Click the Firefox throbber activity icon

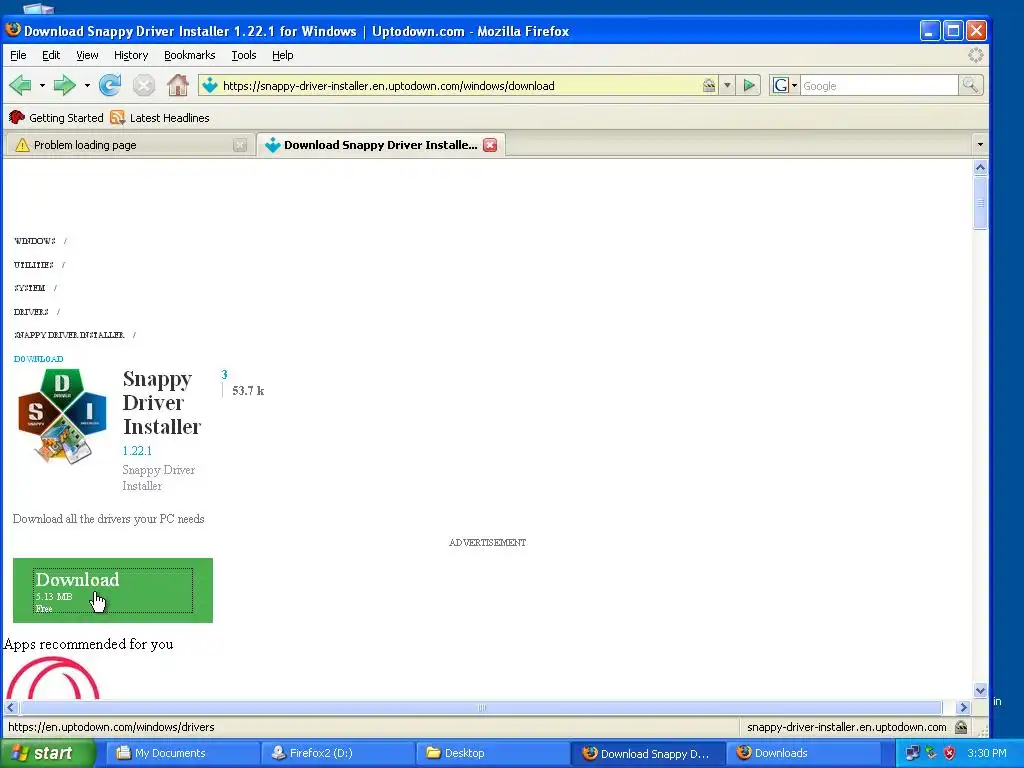pyautogui.click(x=975, y=56)
